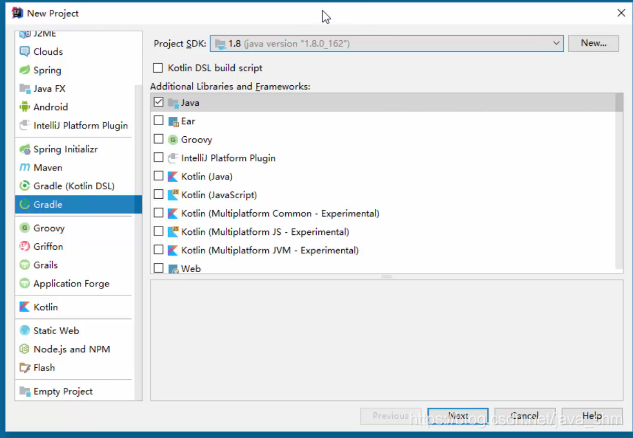Click the Application Forge icon
The height and width of the screenshot is (438, 633).
point(25,283)
